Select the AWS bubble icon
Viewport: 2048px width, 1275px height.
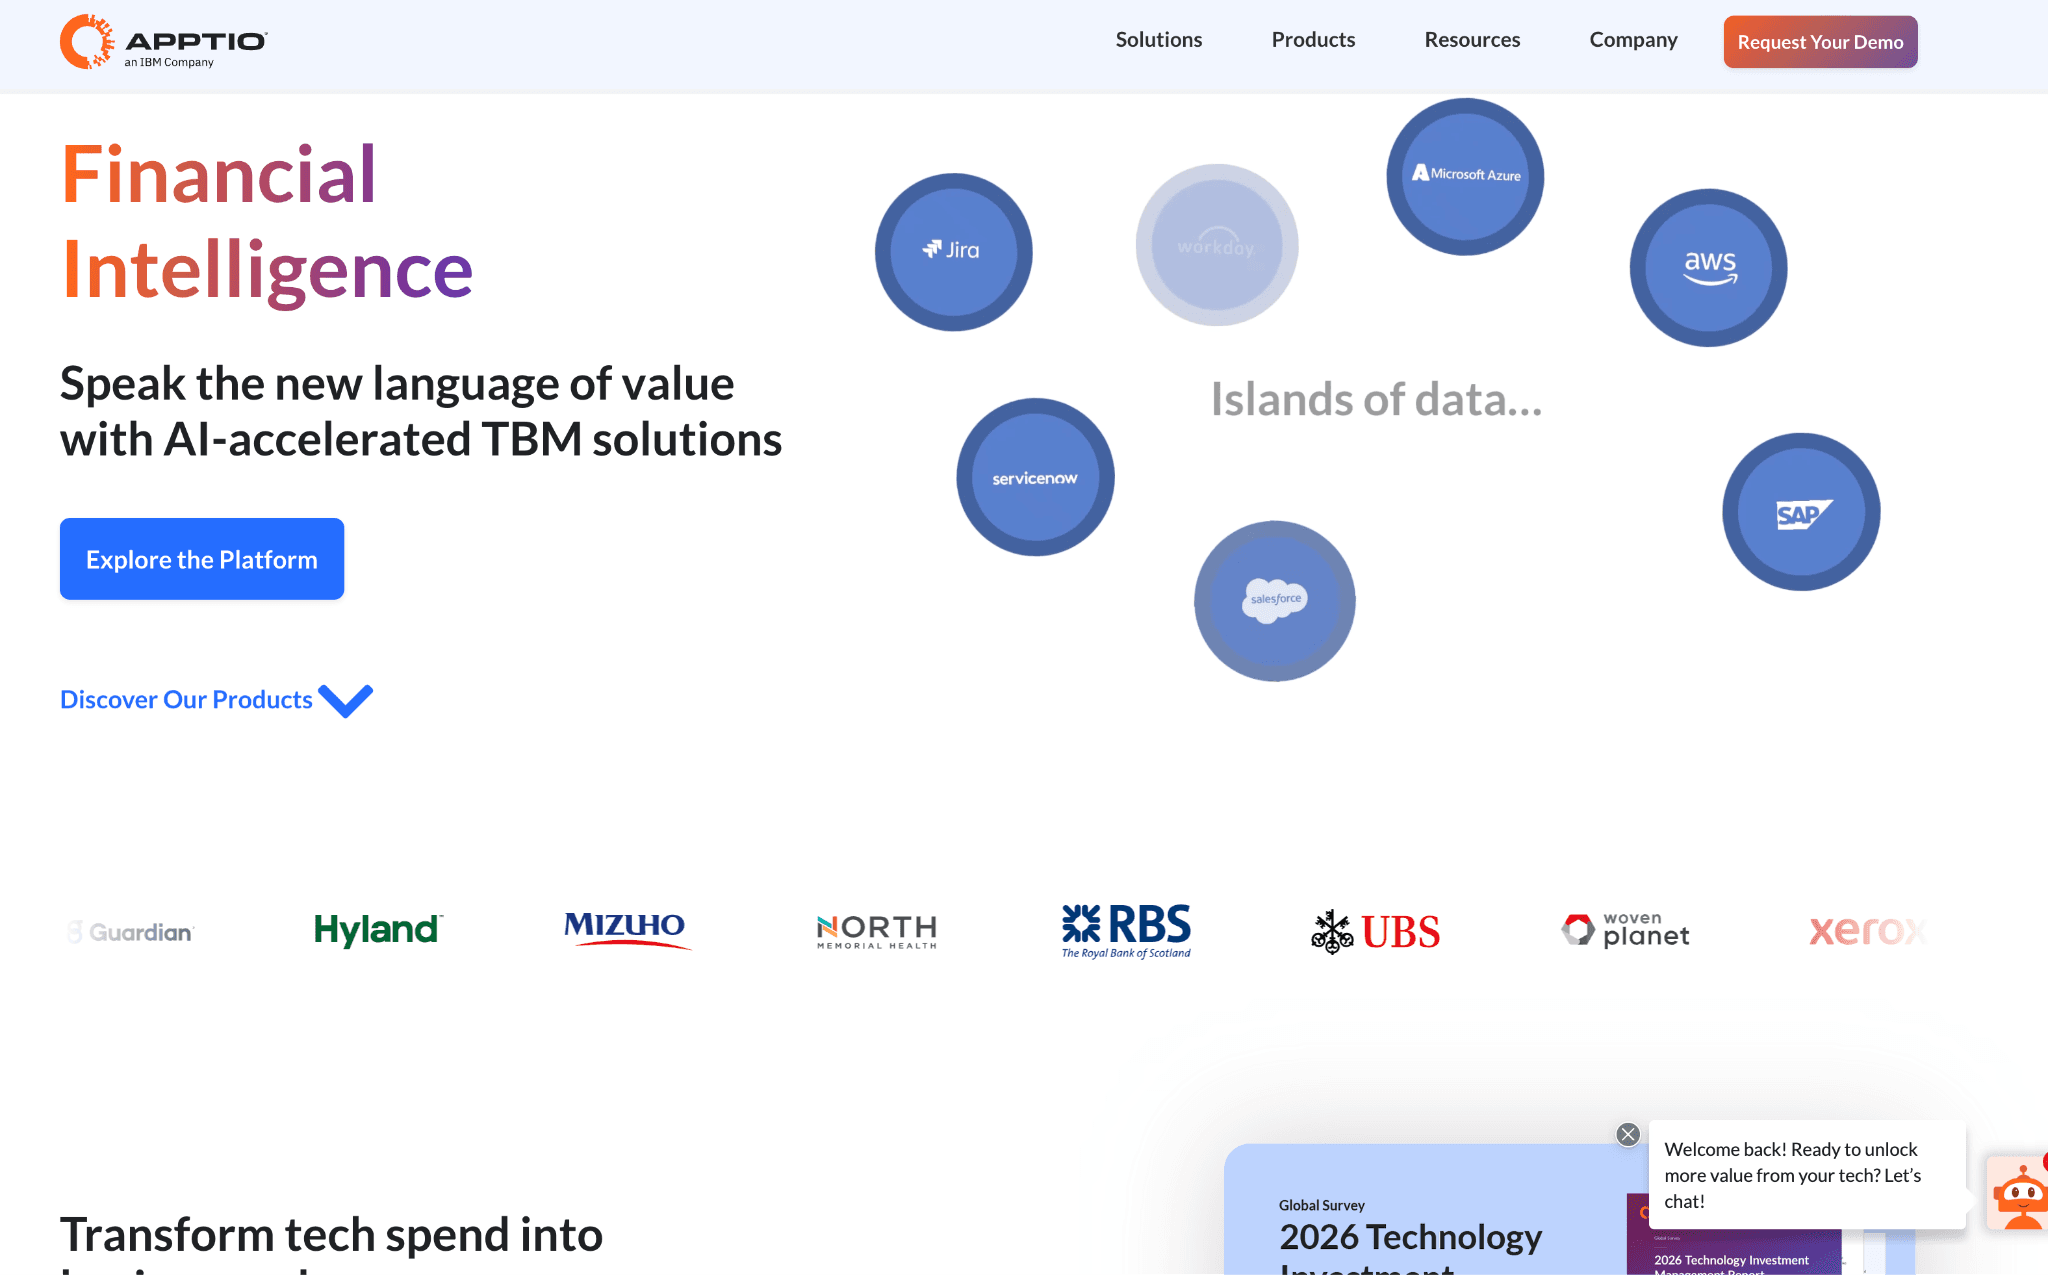pos(1709,267)
